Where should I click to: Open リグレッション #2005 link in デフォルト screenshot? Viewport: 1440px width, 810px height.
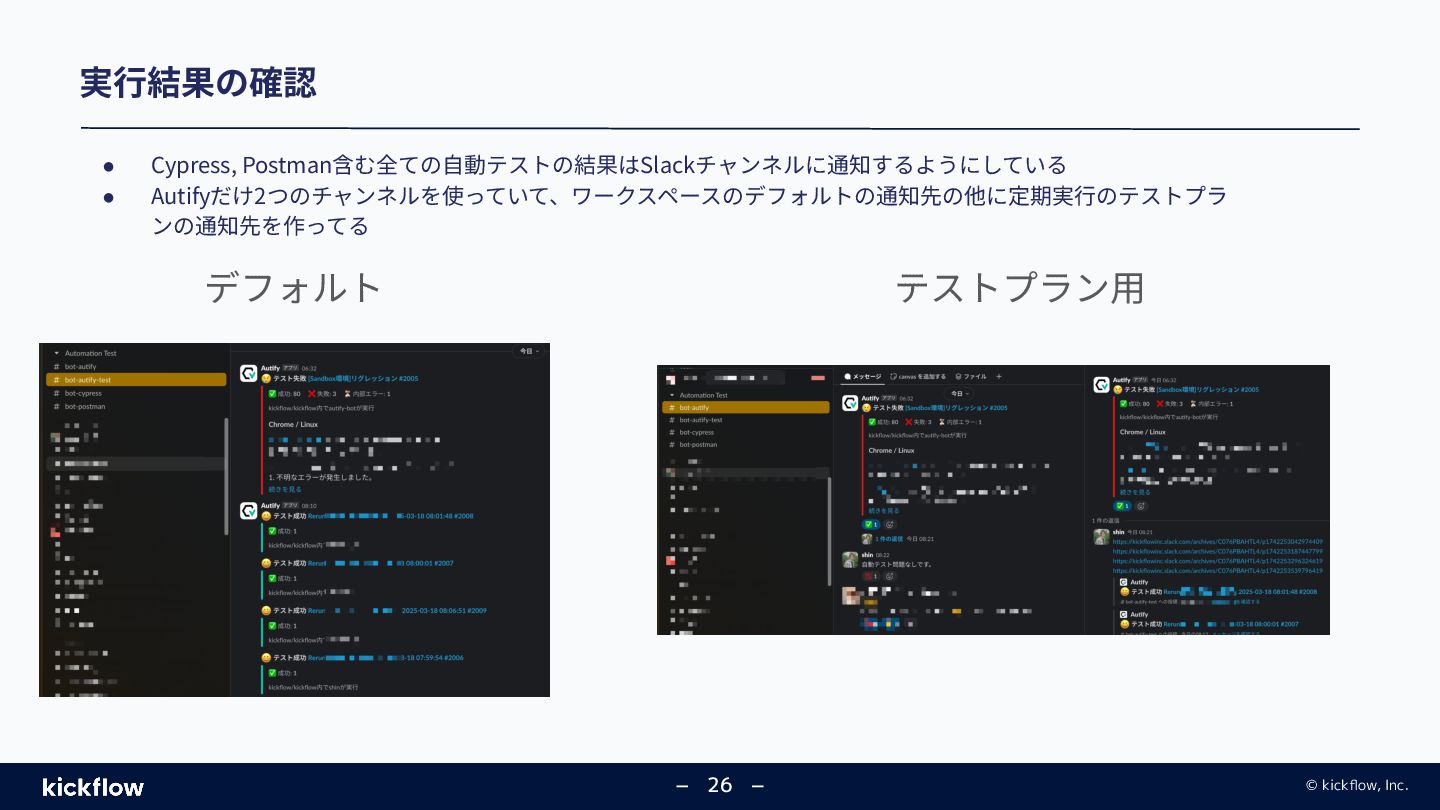point(363,379)
